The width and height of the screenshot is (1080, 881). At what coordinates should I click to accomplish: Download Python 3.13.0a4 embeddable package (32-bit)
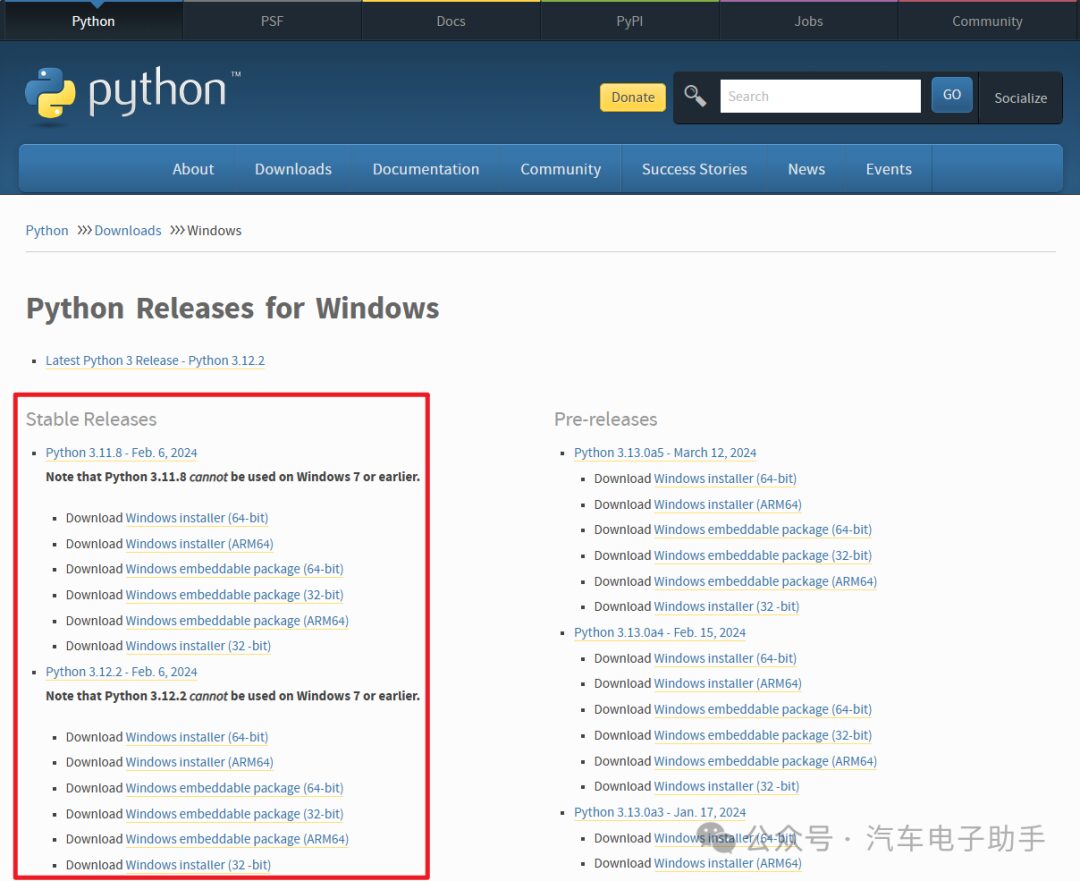762,735
